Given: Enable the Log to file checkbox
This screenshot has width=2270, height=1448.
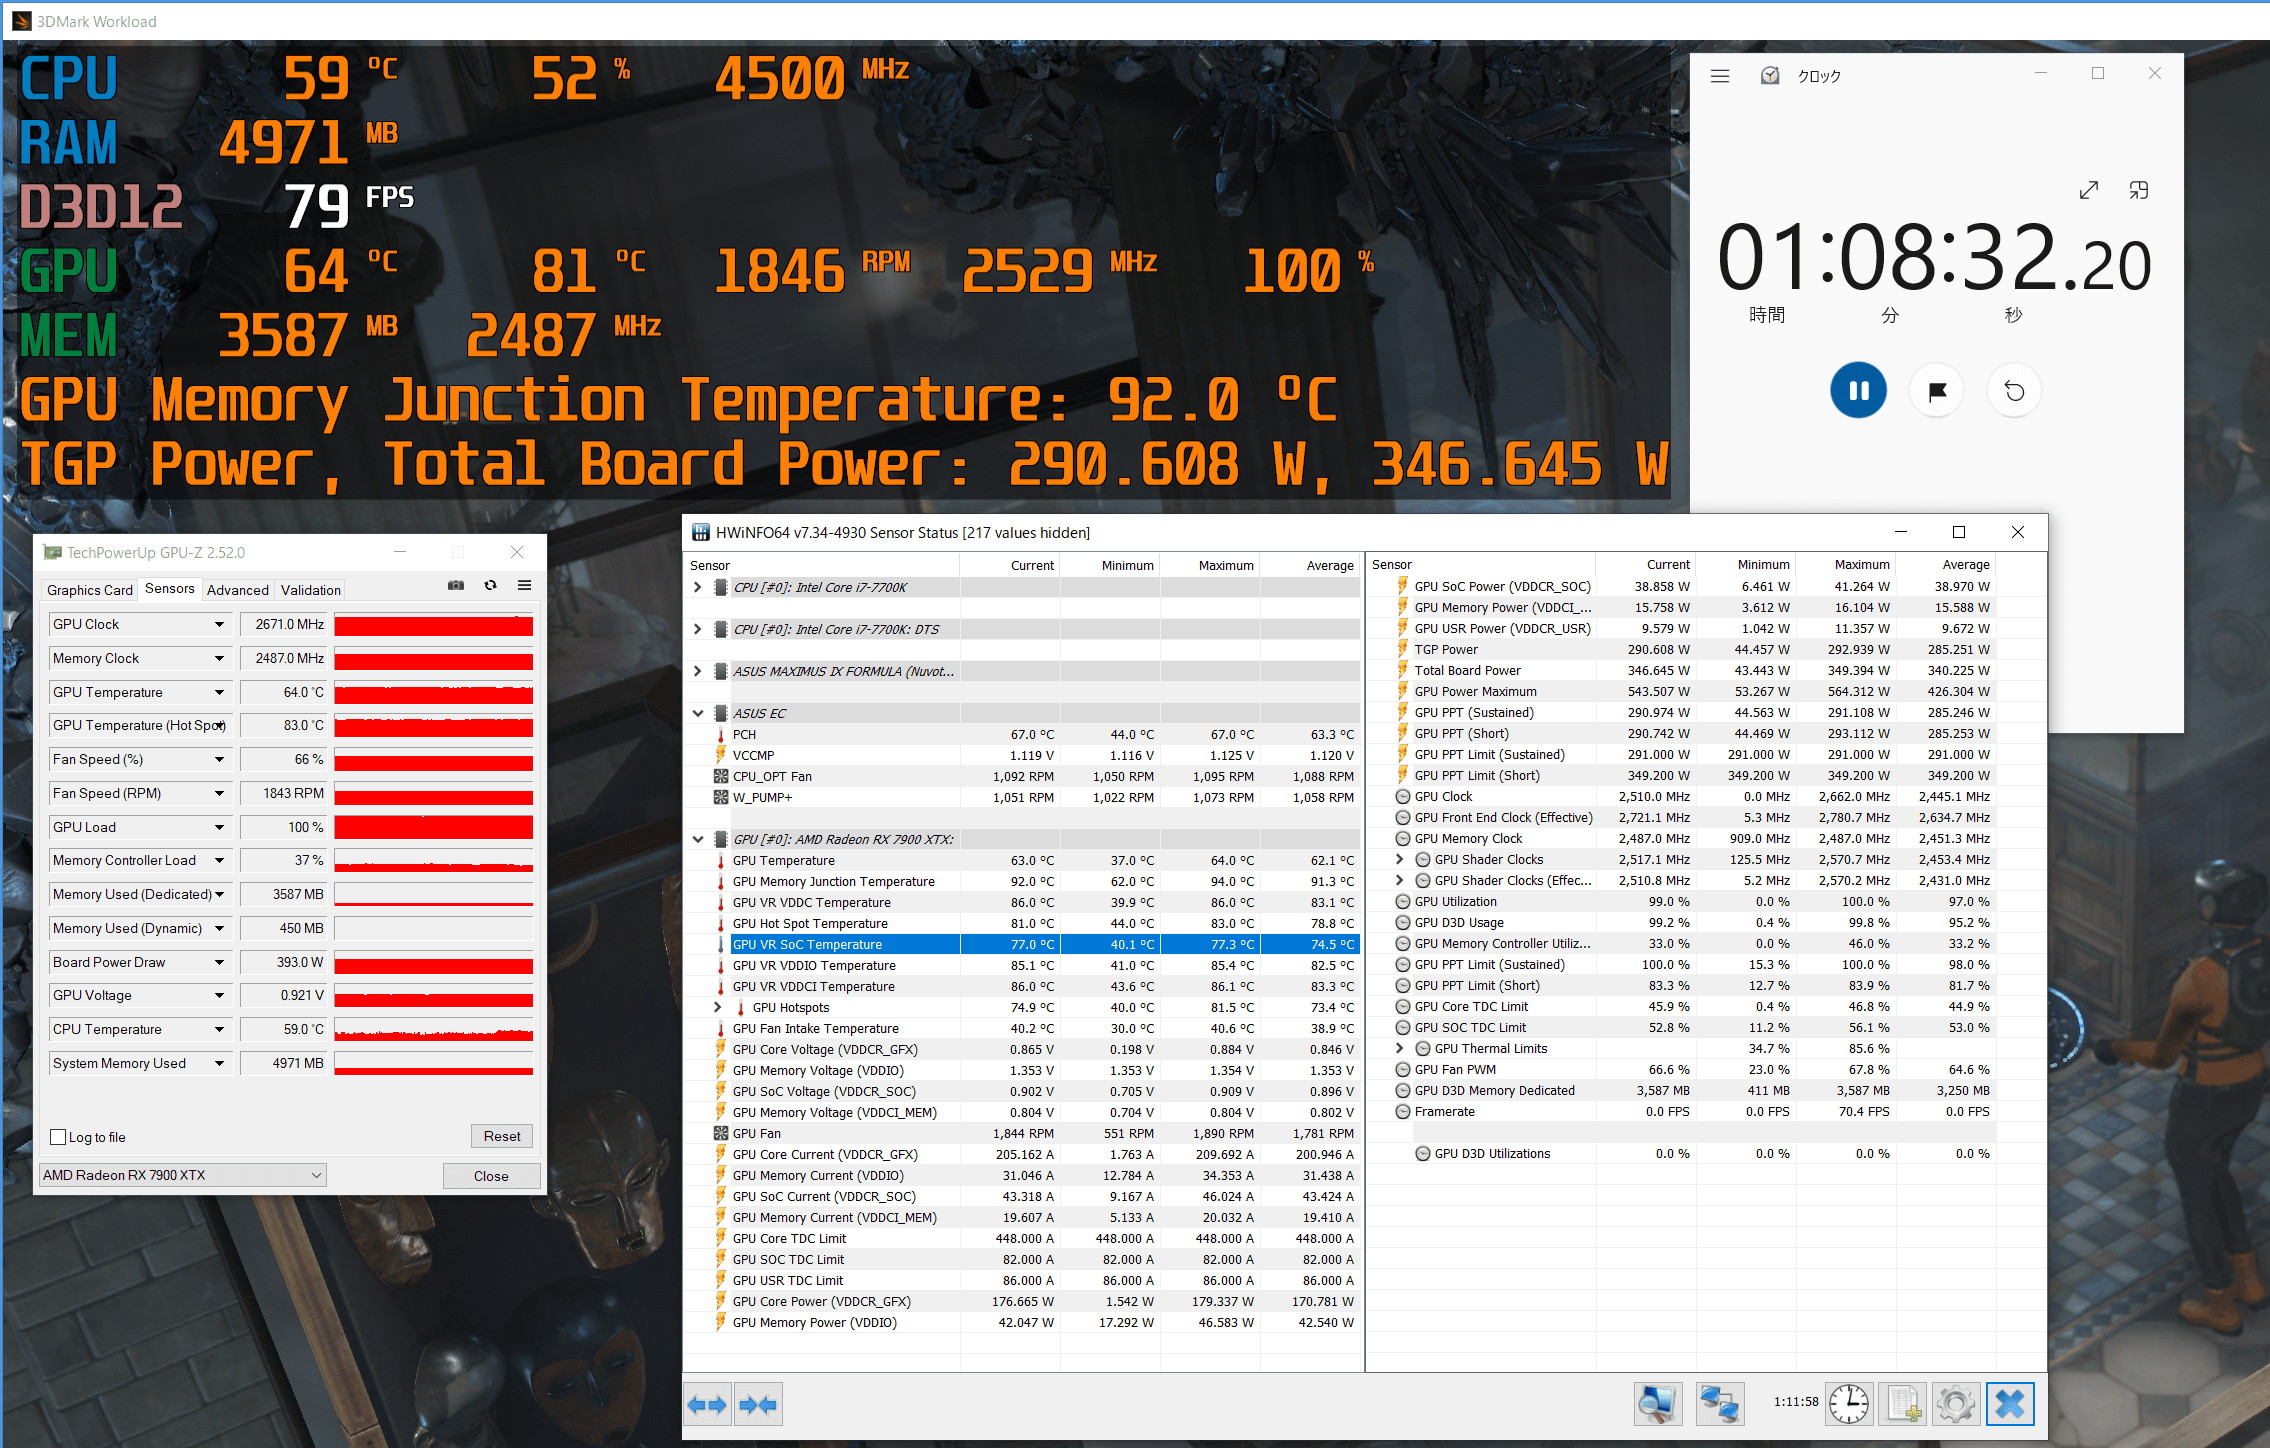Looking at the screenshot, I should pos(58,1137).
